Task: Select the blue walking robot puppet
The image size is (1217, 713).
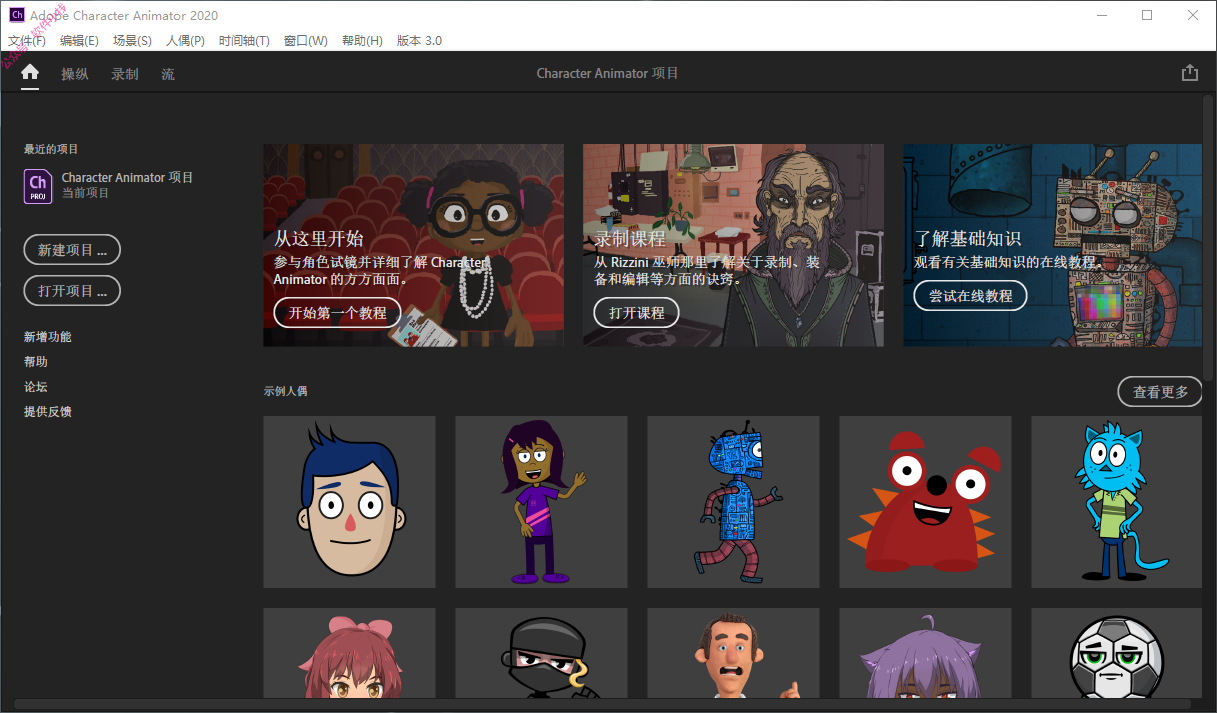Action: [734, 502]
